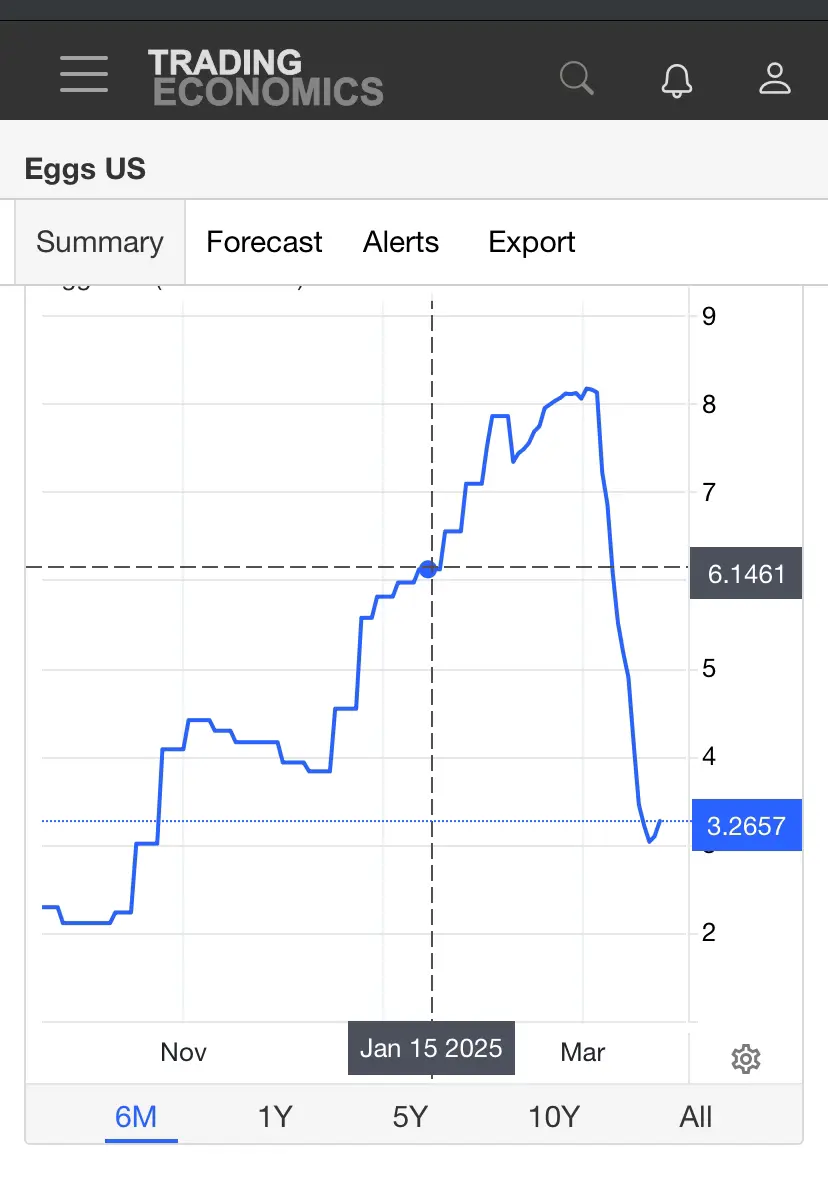Show All historical data range

tap(695, 1117)
